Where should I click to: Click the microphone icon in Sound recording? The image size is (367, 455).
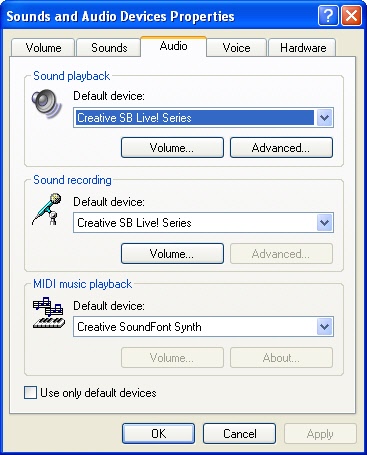click(47, 209)
